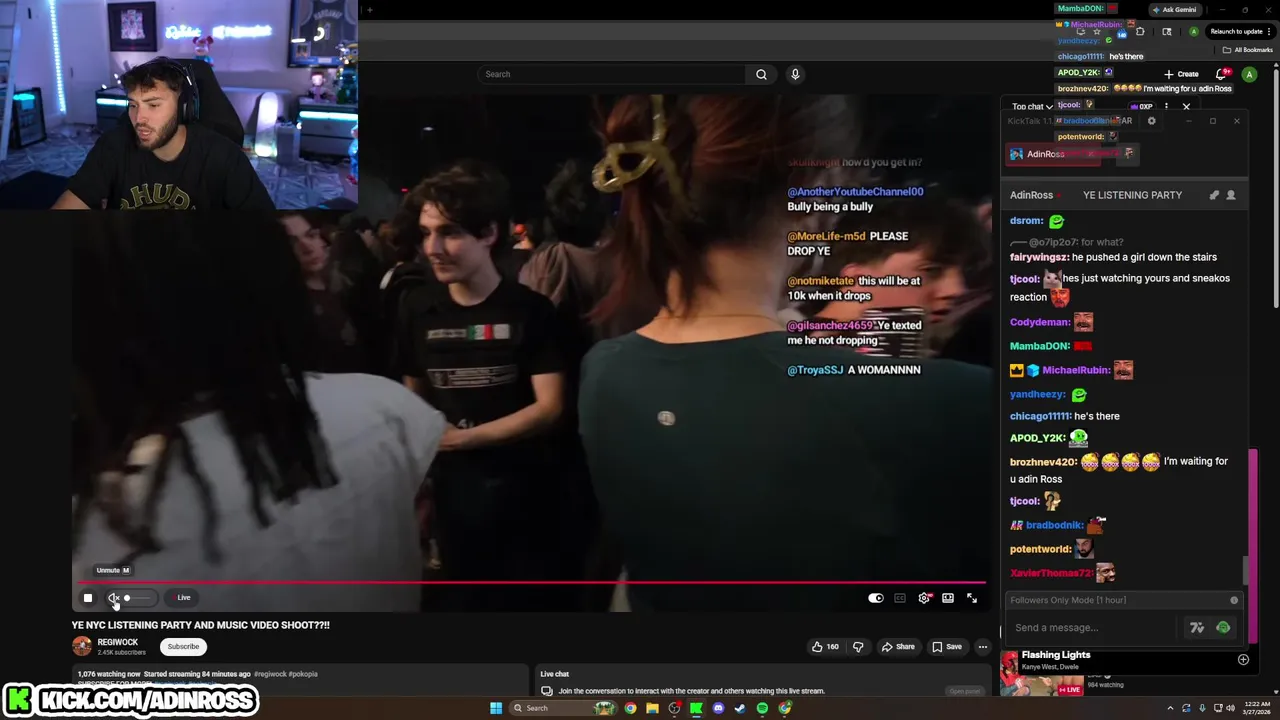This screenshot has height=720, width=1280.
Task: Enter fullscreen in the YouTube player
Action: [972, 598]
